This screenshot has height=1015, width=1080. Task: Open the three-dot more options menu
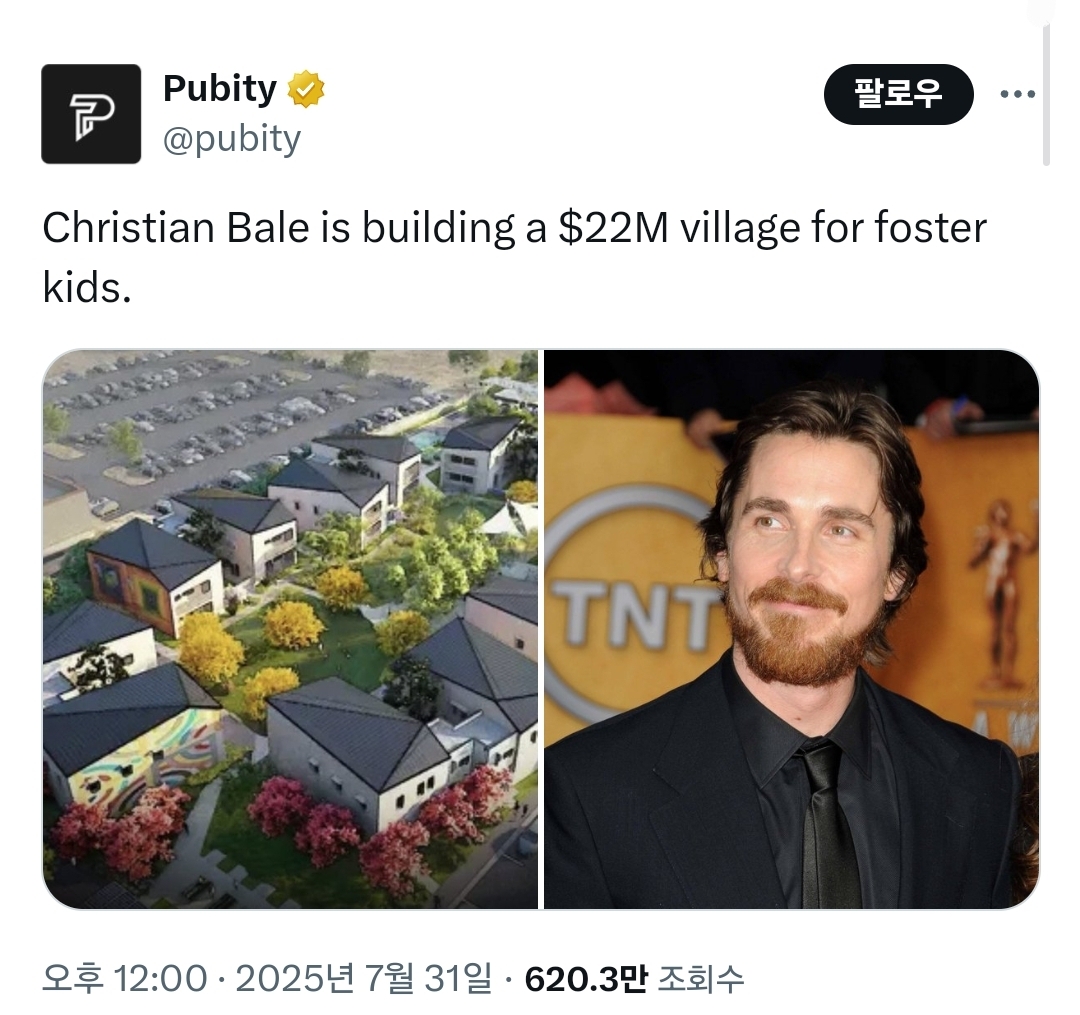(x=1017, y=94)
